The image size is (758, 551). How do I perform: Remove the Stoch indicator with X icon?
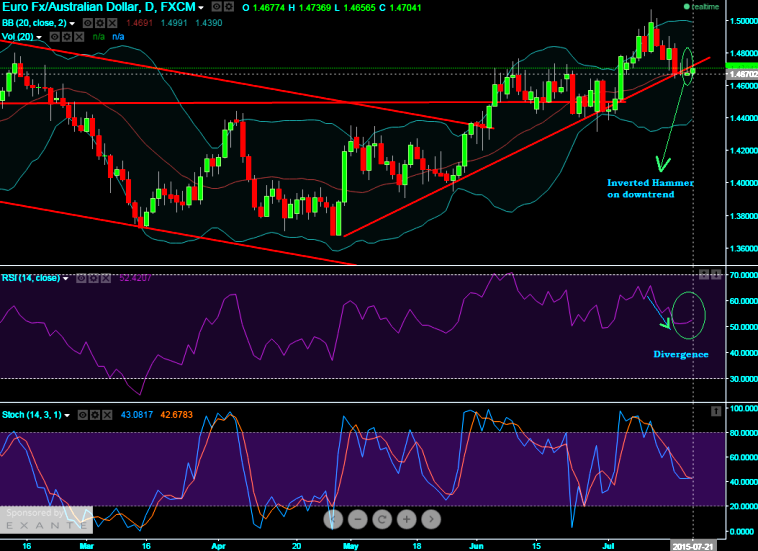(x=107, y=415)
